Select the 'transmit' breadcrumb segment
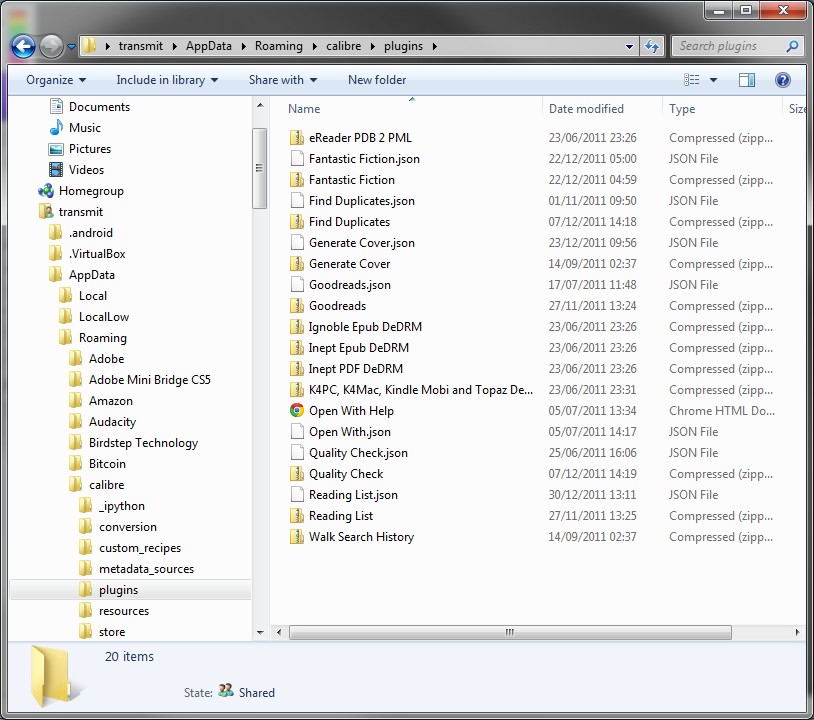 [x=141, y=46]
